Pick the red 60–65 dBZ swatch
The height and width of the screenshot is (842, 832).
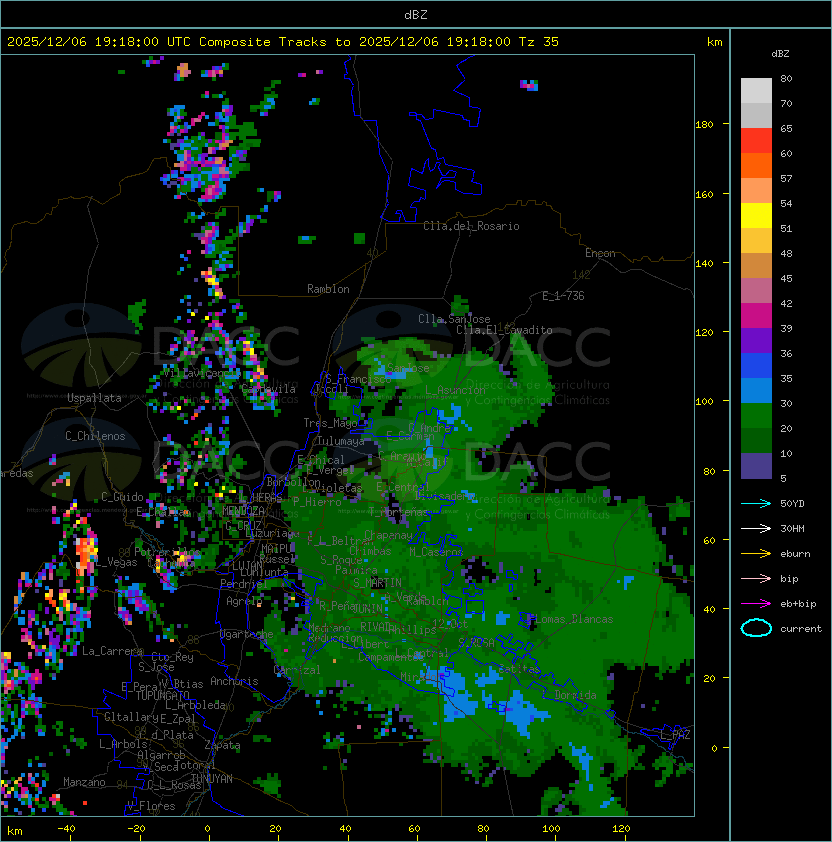(756, 141)
